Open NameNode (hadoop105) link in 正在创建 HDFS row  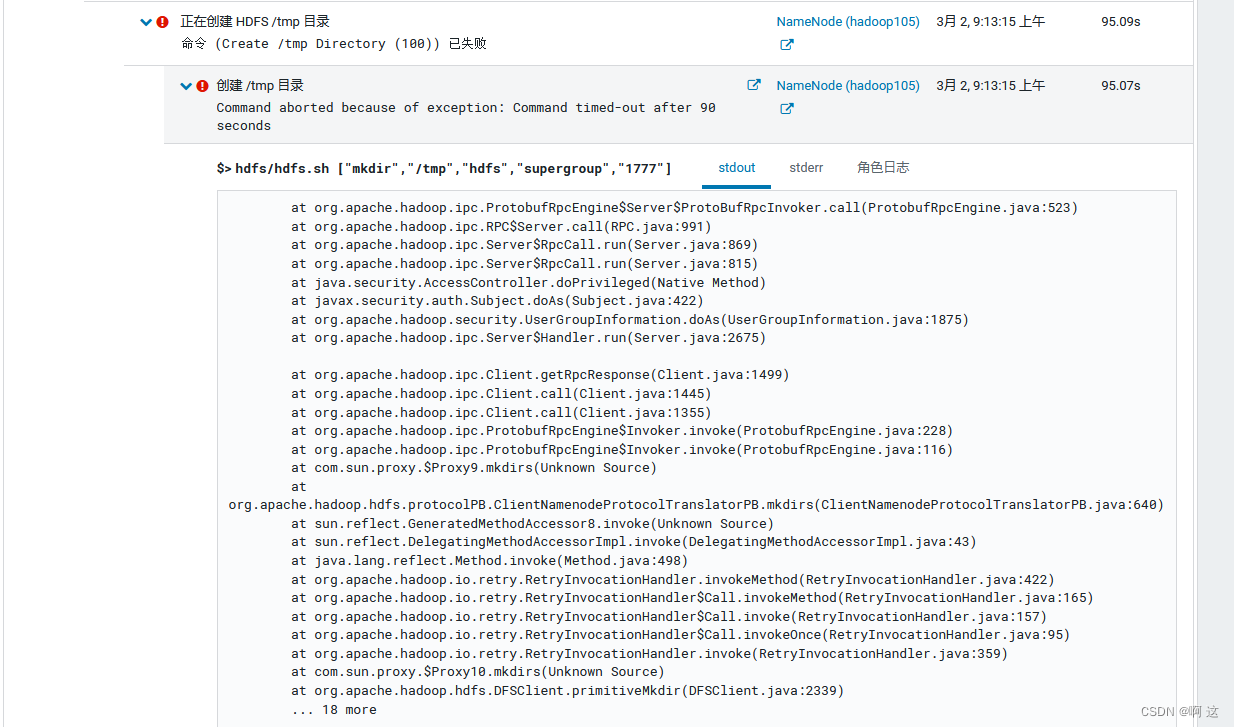[847, 22]
